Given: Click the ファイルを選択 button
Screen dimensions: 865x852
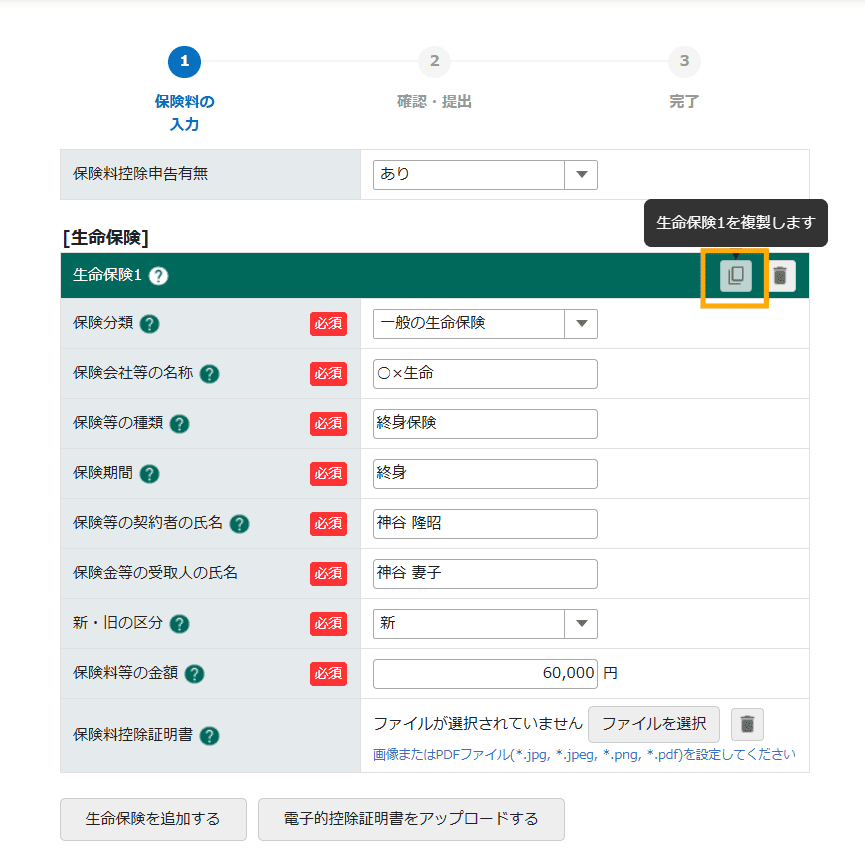Looking at the screenshot, I should (x=654, y=724).
